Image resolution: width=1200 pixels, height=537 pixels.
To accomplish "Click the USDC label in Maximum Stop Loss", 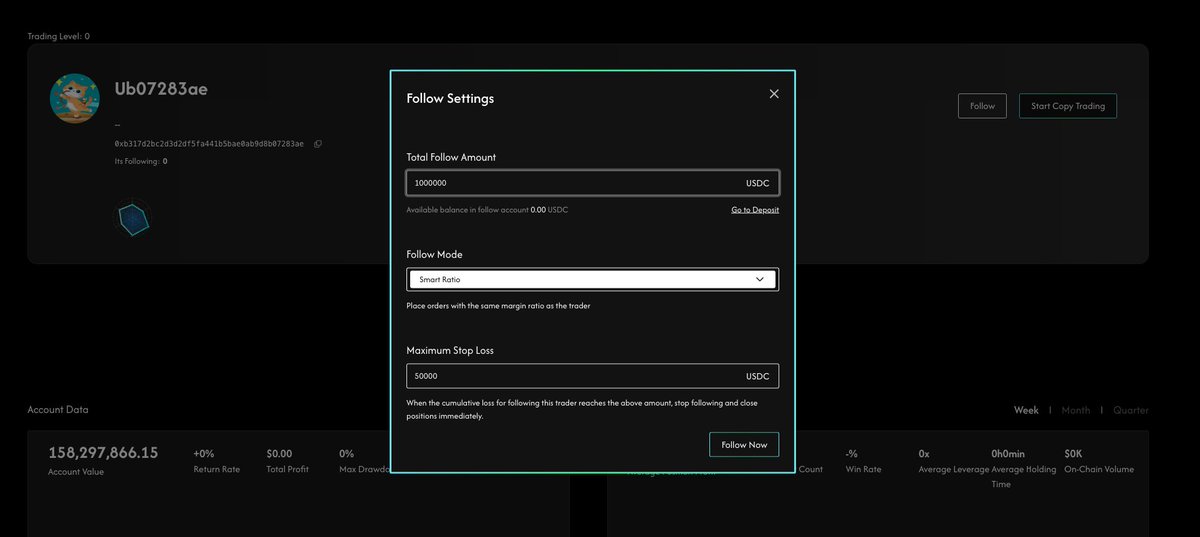I will click(x=758, y=376).
